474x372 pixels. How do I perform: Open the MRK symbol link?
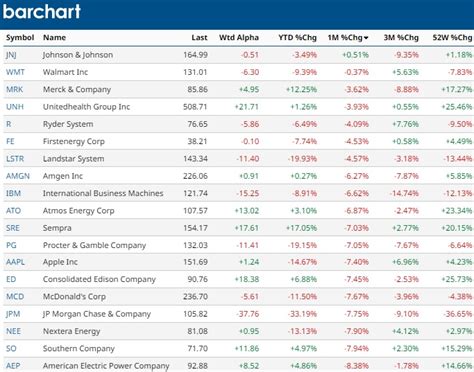click(15, 89)
